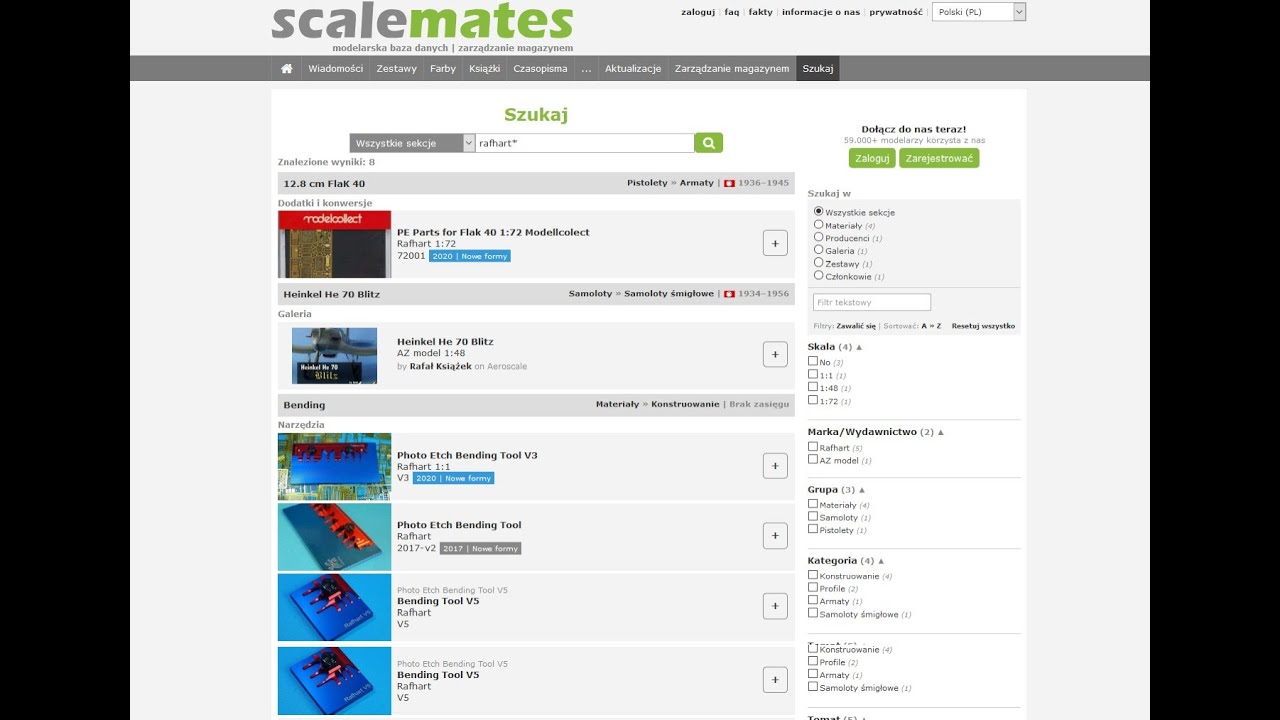Open the Photo Etch Bending Tool V3 thumbnail
Screen dimensions: 1280x720
click(x=334, y=467)
